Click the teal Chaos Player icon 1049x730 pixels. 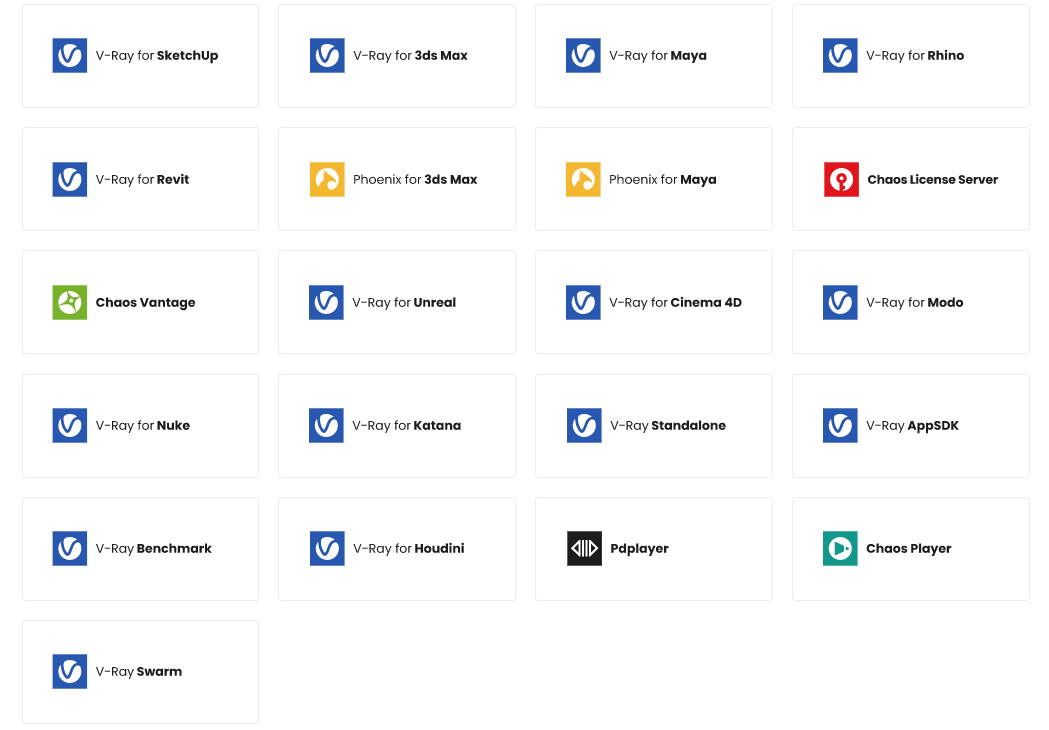840,549
